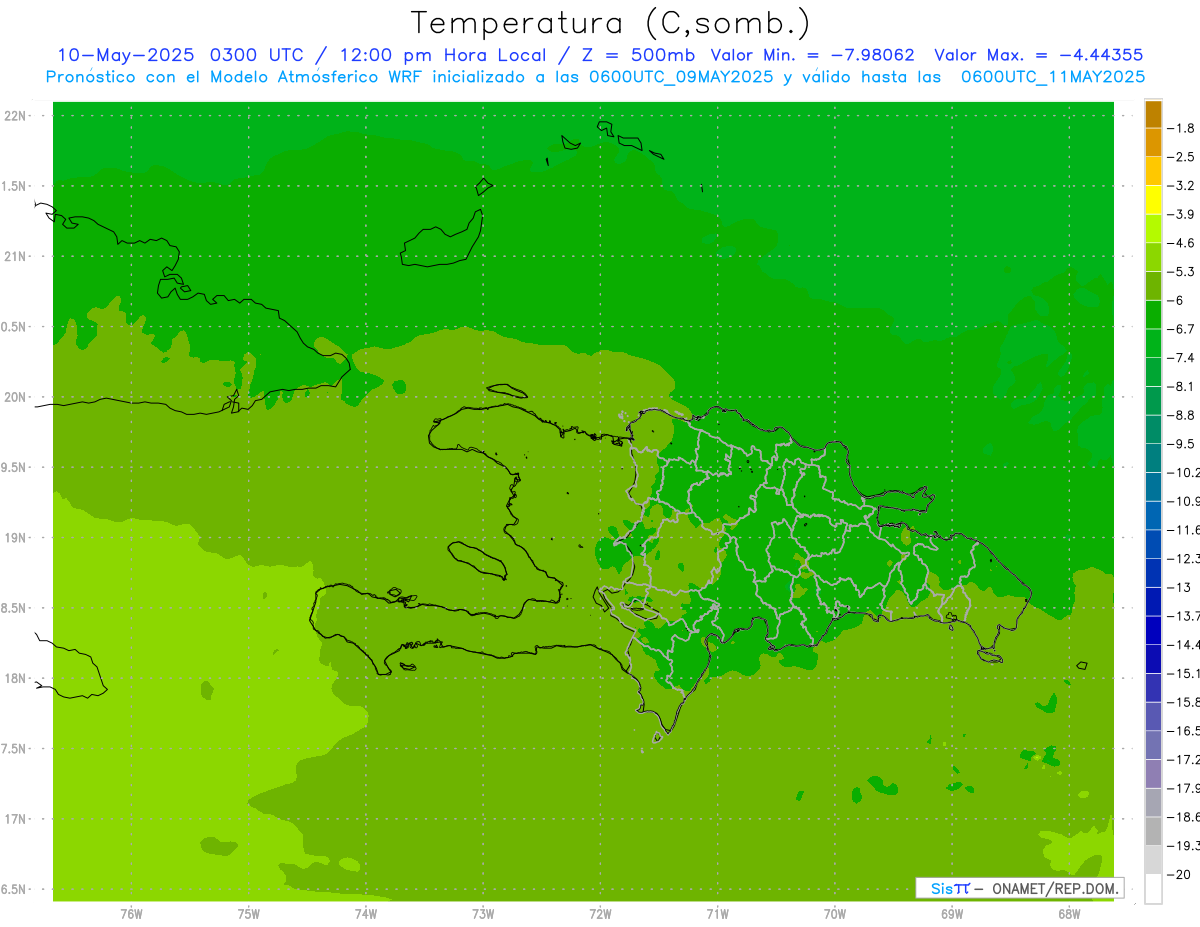Click '0600UTC_11MAY2025' valid-until time
The width and height of the screenshot is (1200, 927).
[x=1053, y=77]
